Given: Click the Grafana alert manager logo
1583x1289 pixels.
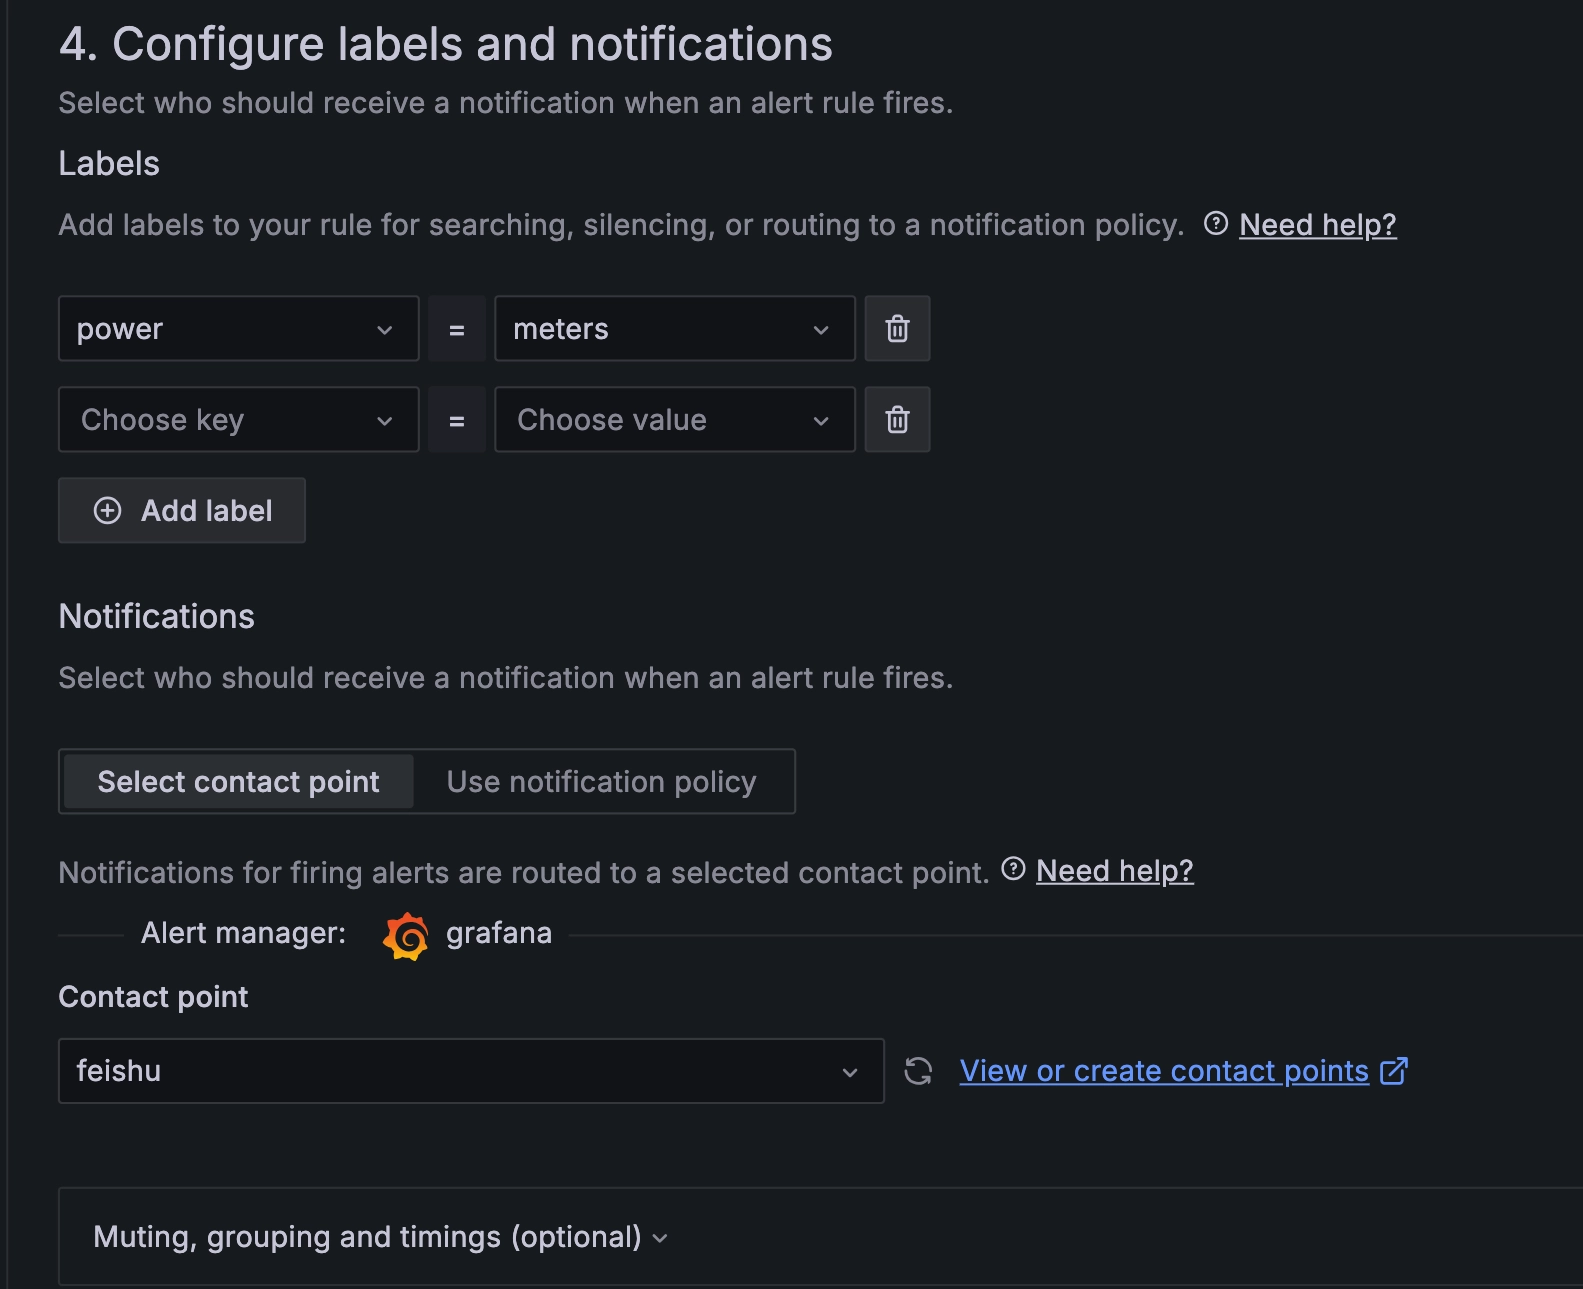Looking at the screenshot, I should tap(406, 936).
